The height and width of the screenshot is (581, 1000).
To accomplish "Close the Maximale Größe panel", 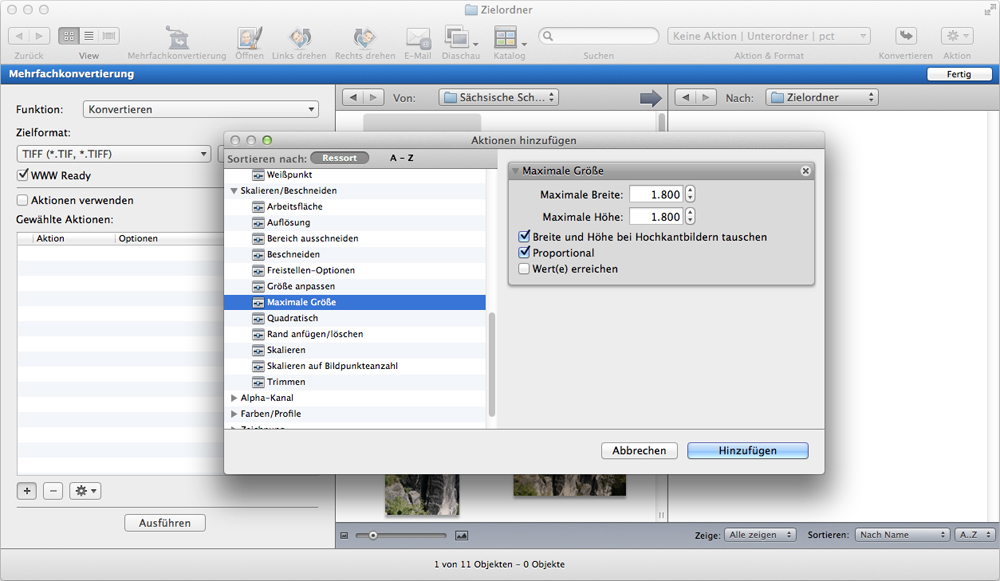I will [805, 171].
